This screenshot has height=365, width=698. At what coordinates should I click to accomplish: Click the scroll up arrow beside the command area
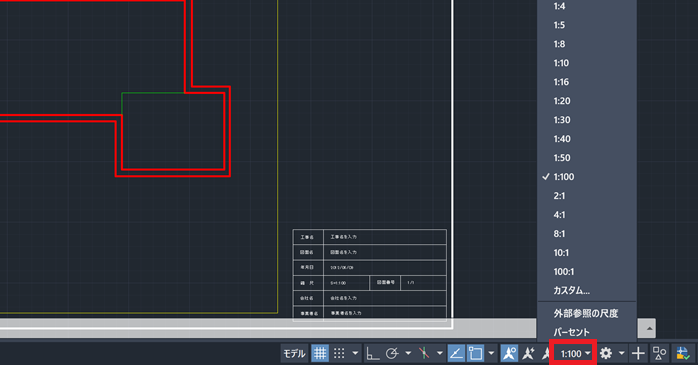point(649,329)
